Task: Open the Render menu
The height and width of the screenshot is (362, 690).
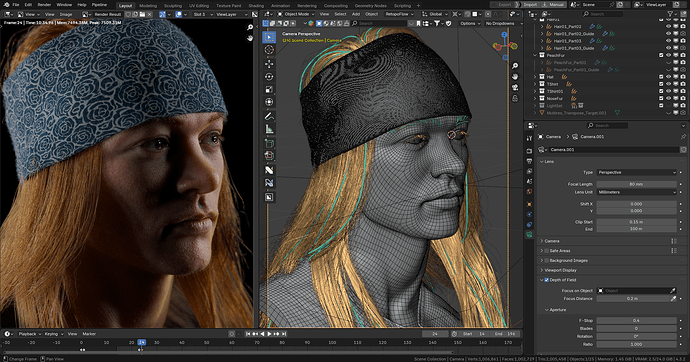Action: coord(44,5)
